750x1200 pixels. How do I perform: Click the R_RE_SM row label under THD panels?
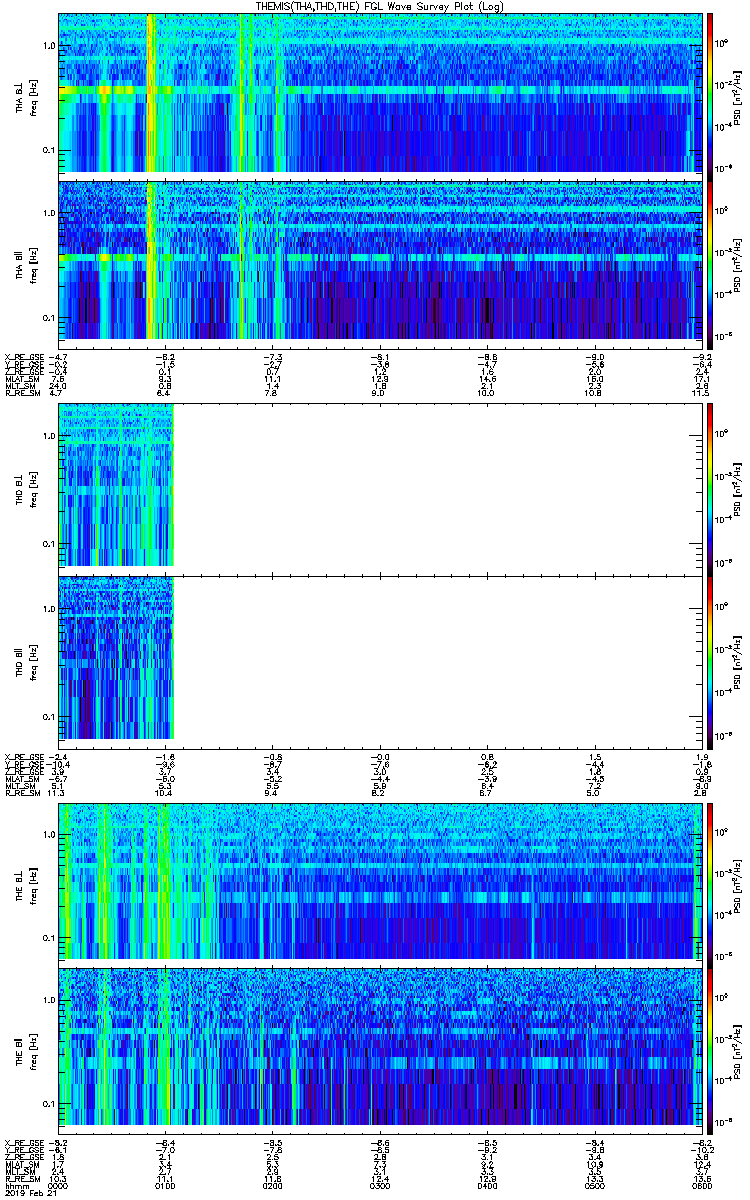point(22,793)
